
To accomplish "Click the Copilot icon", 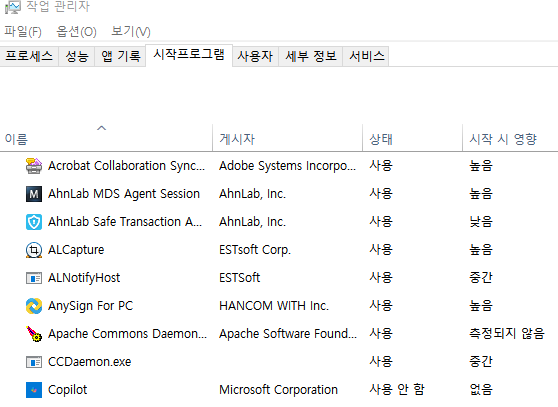I will (34, 390).
